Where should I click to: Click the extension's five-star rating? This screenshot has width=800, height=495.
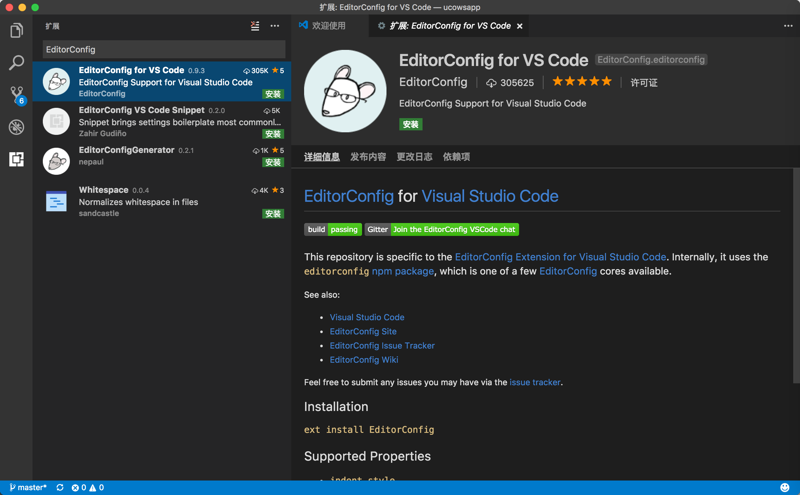click(x=581, y=82)
